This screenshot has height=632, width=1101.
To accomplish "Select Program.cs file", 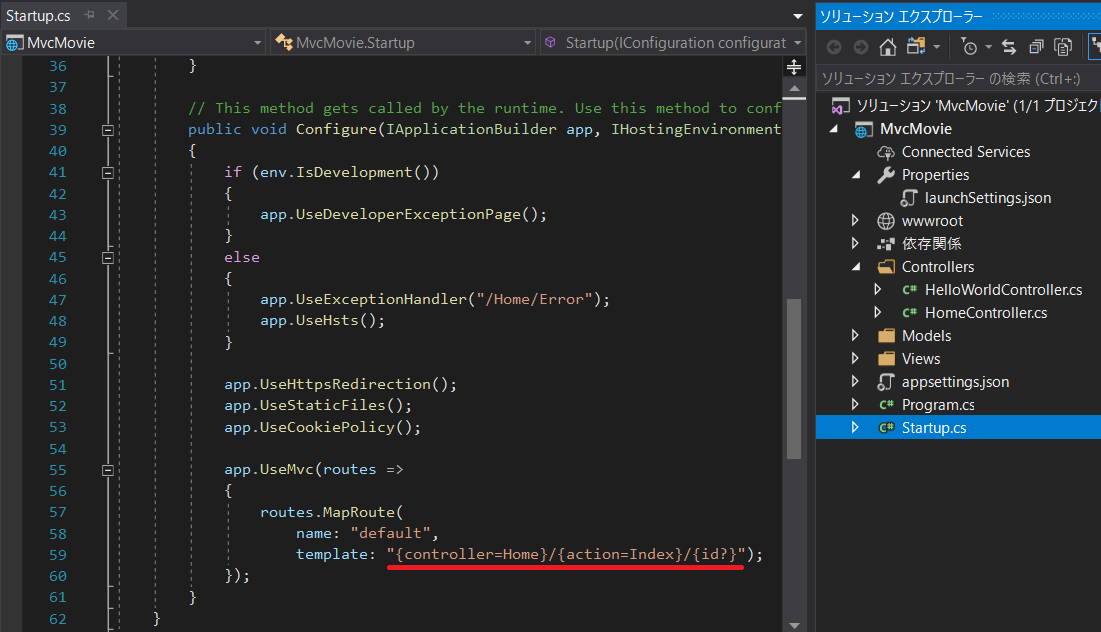I will (x=938, y=405).
